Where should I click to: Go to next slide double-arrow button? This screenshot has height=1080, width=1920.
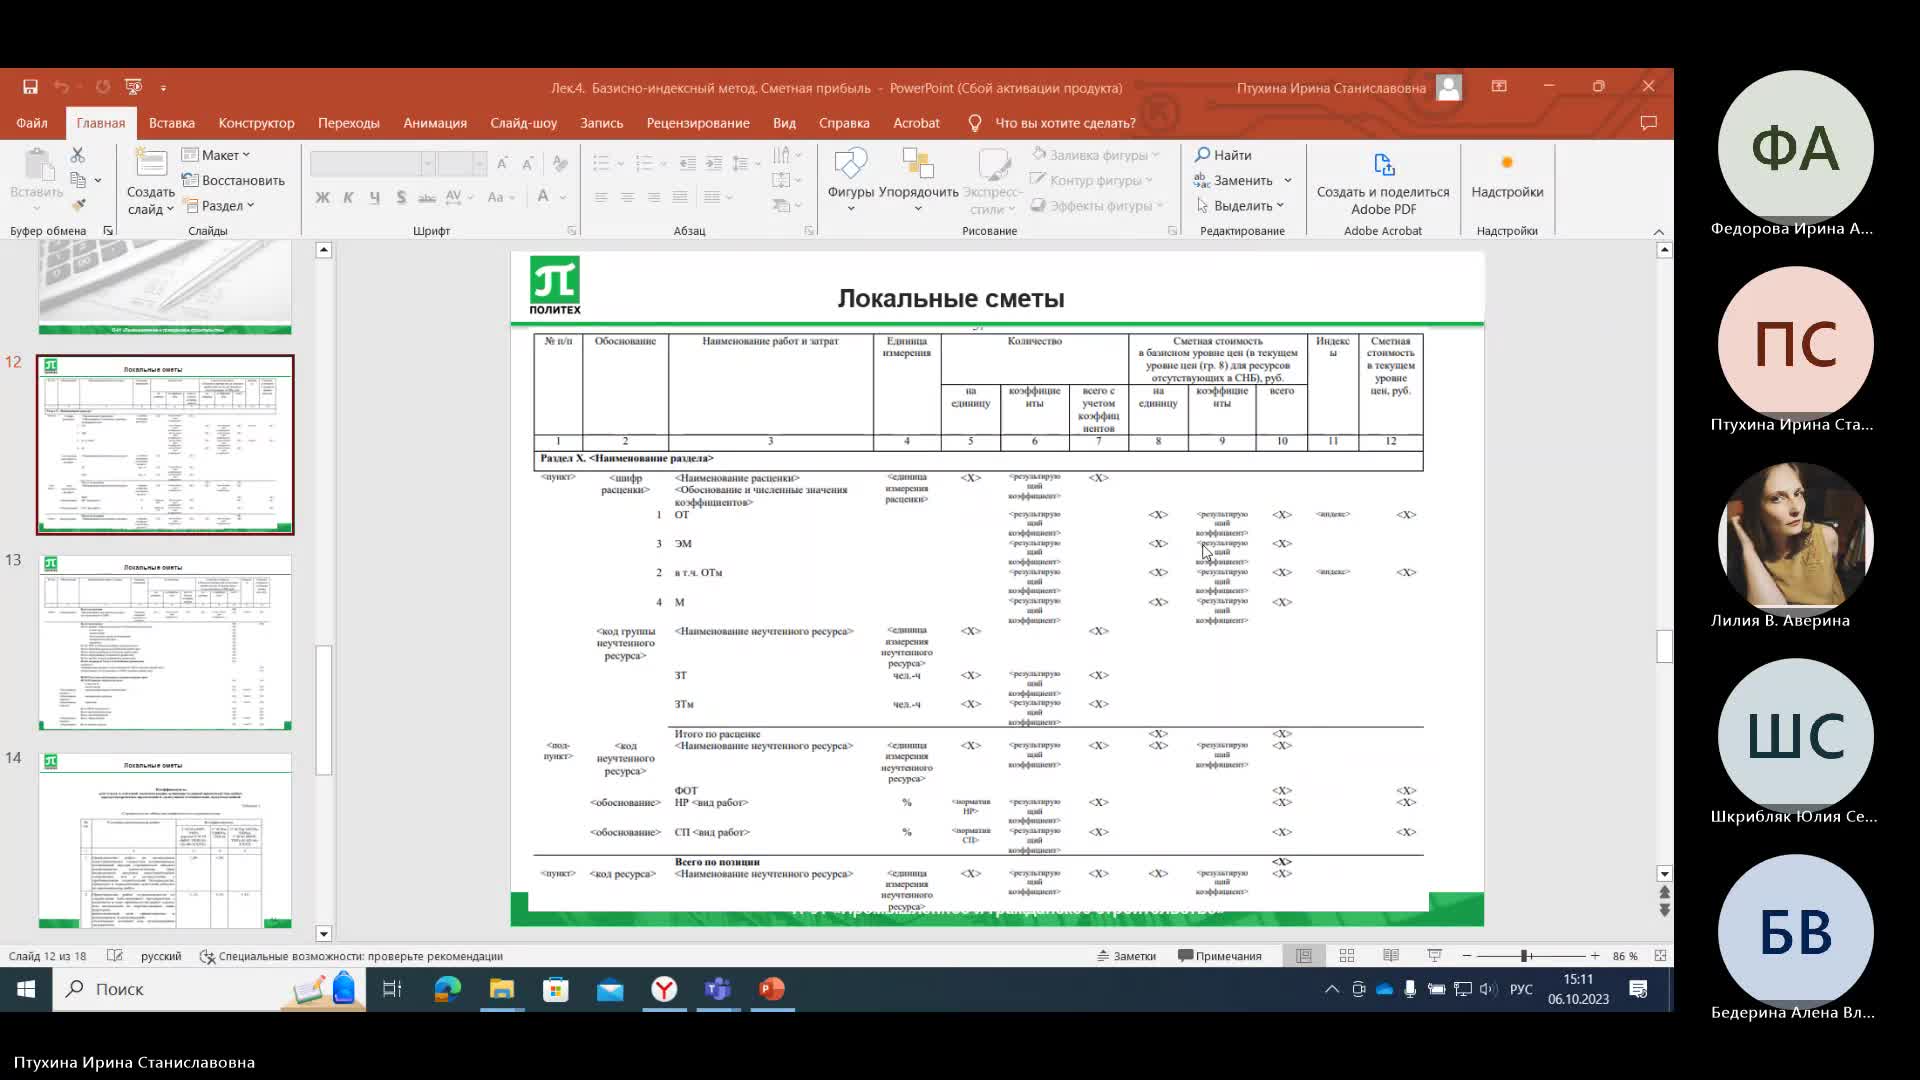[1664, 911]
